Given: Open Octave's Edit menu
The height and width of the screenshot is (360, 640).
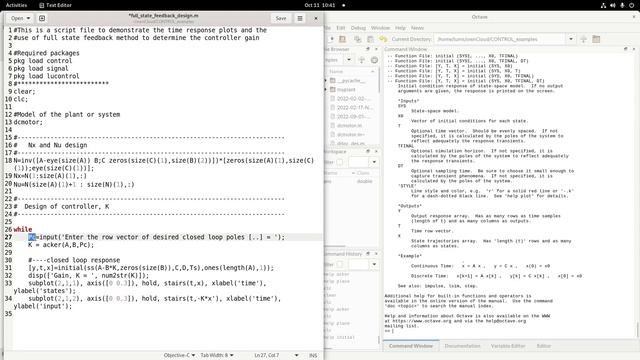Looking at the screenshot, I should (341, 28).
